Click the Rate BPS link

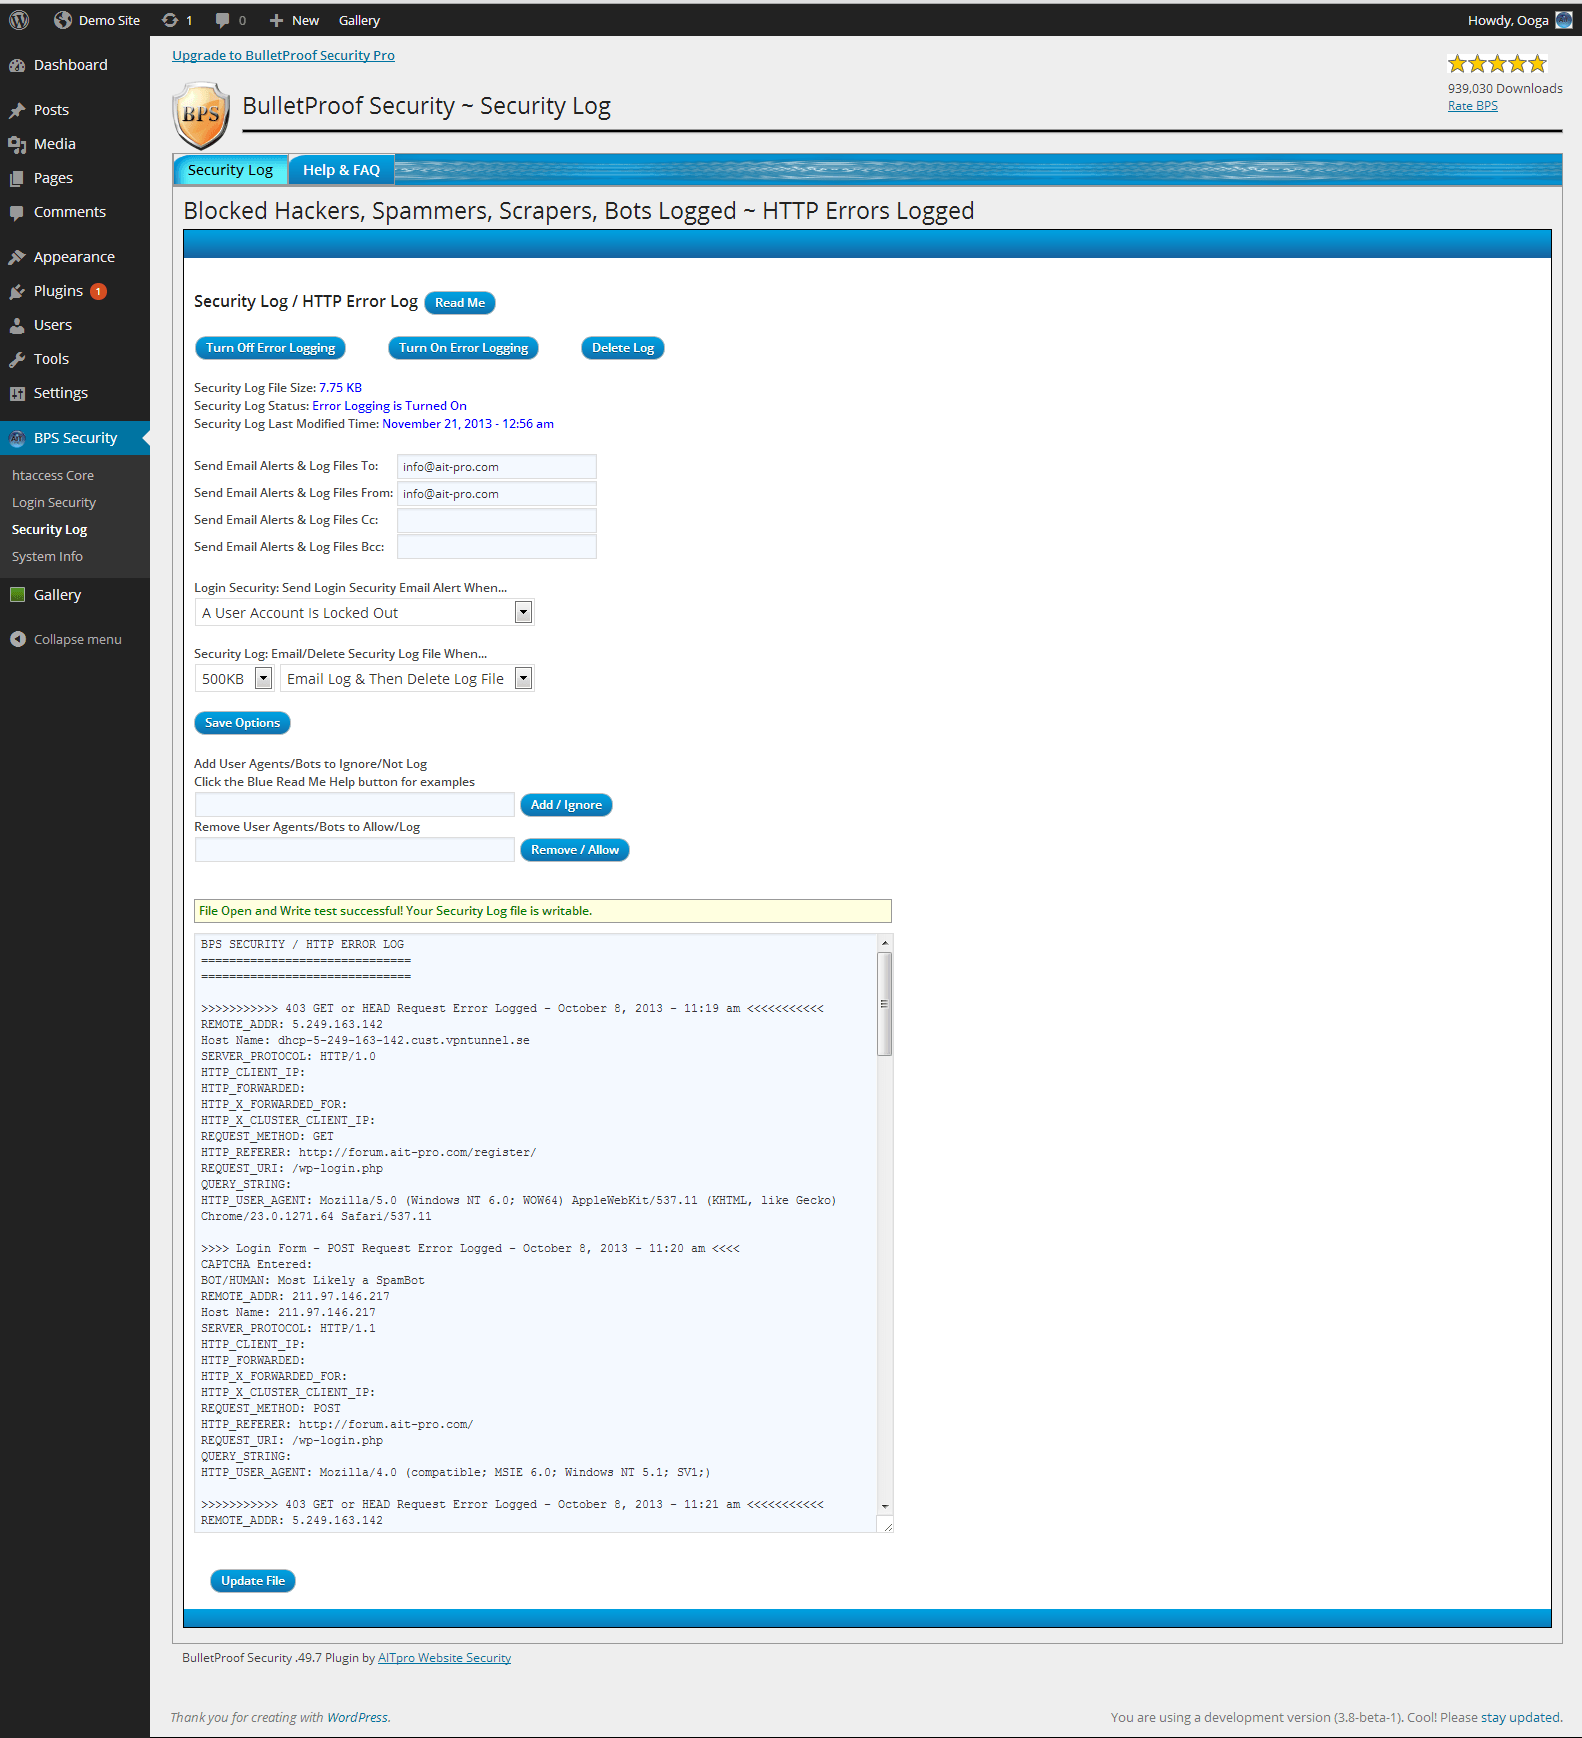[1472, 106]
